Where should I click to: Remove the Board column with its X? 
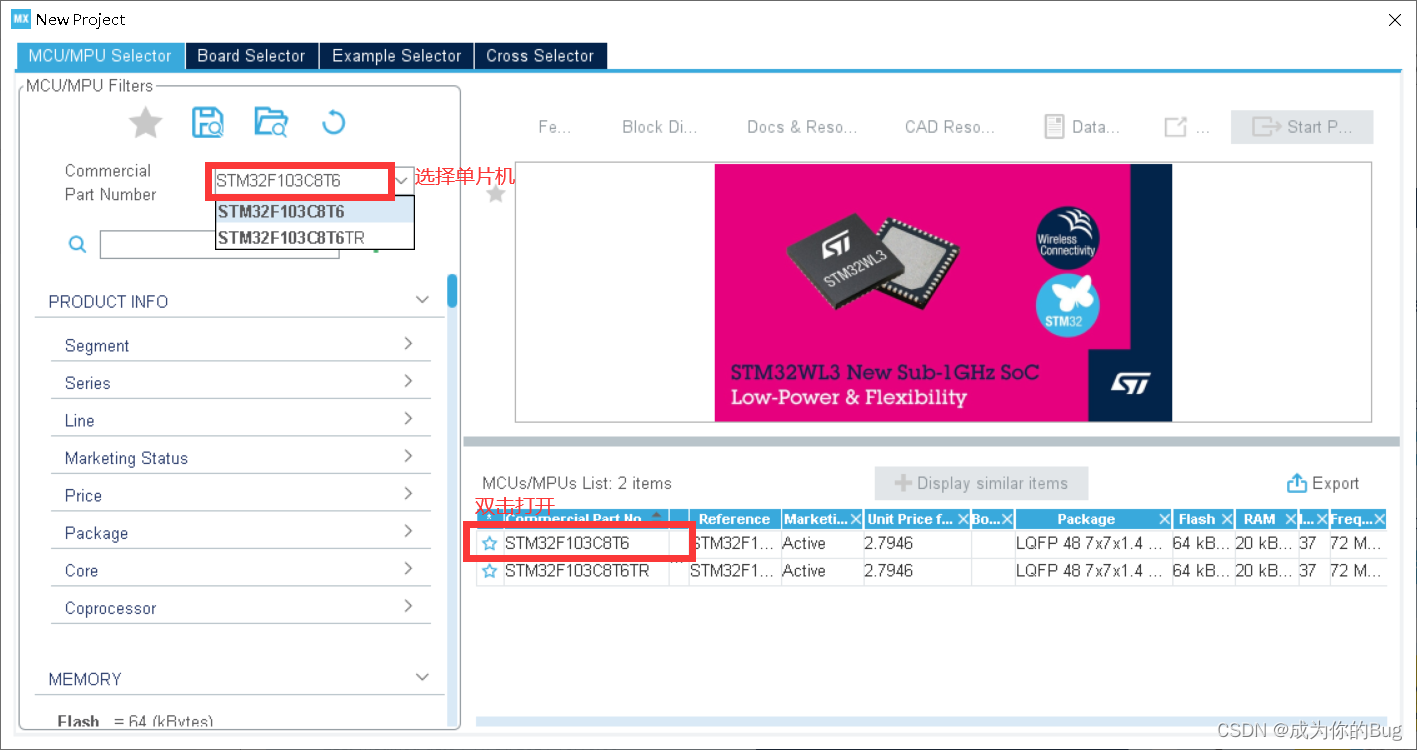[1007, 519]
